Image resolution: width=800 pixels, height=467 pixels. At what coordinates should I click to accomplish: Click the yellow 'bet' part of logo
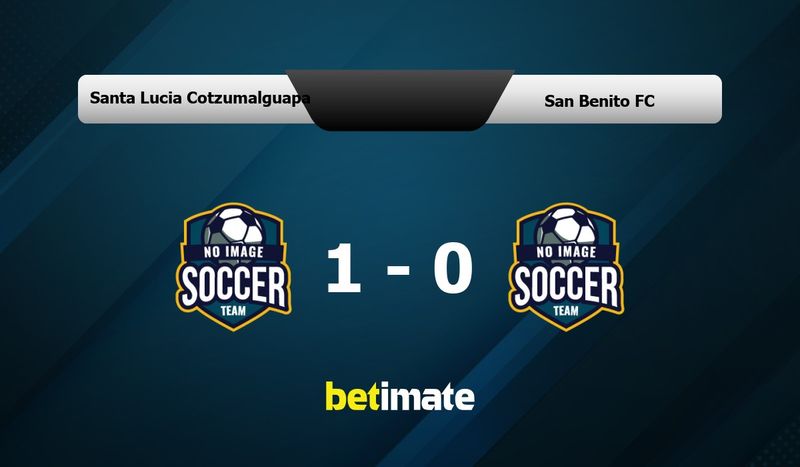coord(353,397)
